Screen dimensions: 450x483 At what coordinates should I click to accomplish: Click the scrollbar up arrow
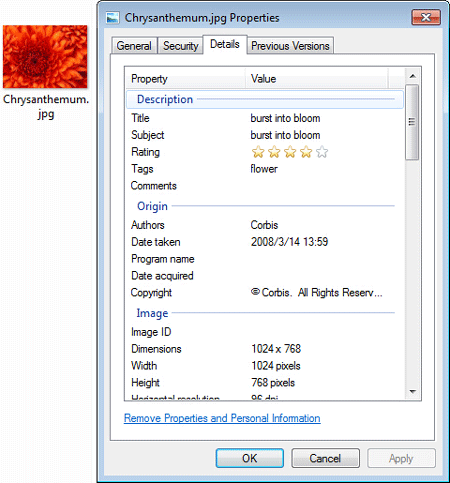[x=413, y=76]
